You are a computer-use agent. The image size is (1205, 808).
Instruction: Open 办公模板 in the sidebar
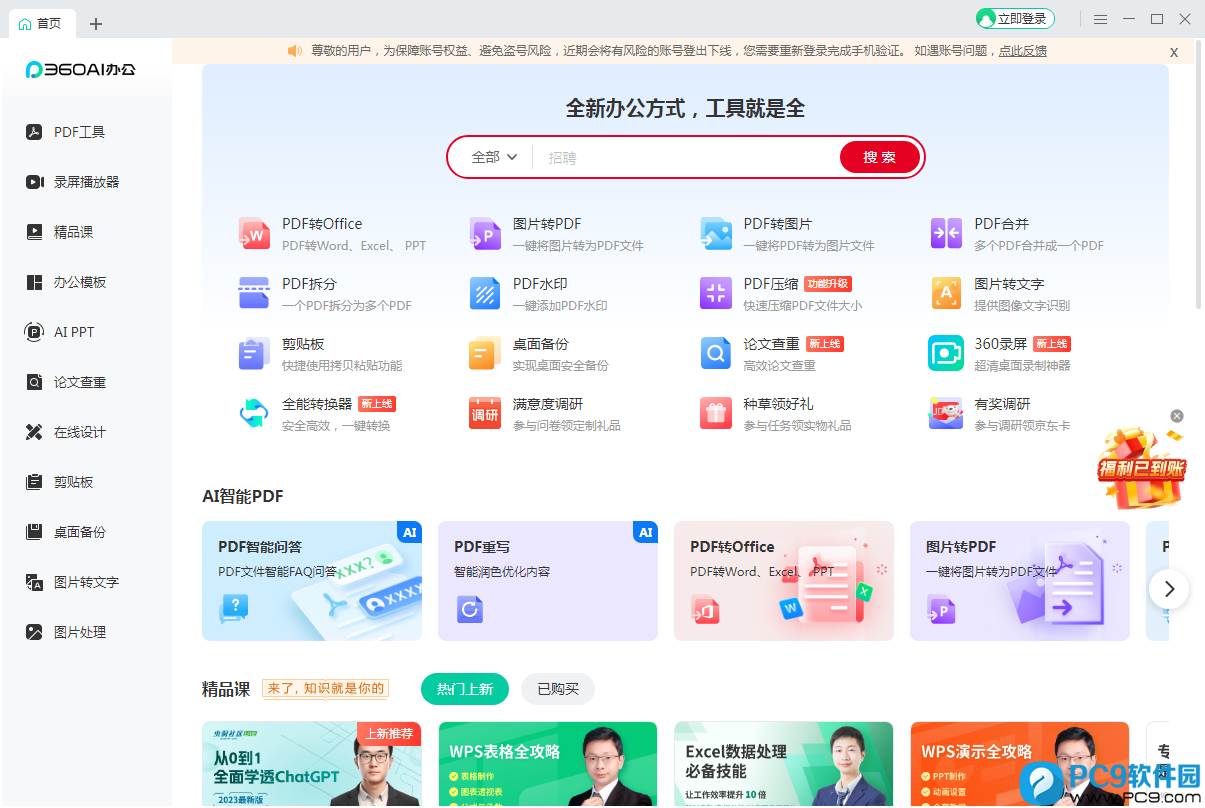tap(66, 282)
